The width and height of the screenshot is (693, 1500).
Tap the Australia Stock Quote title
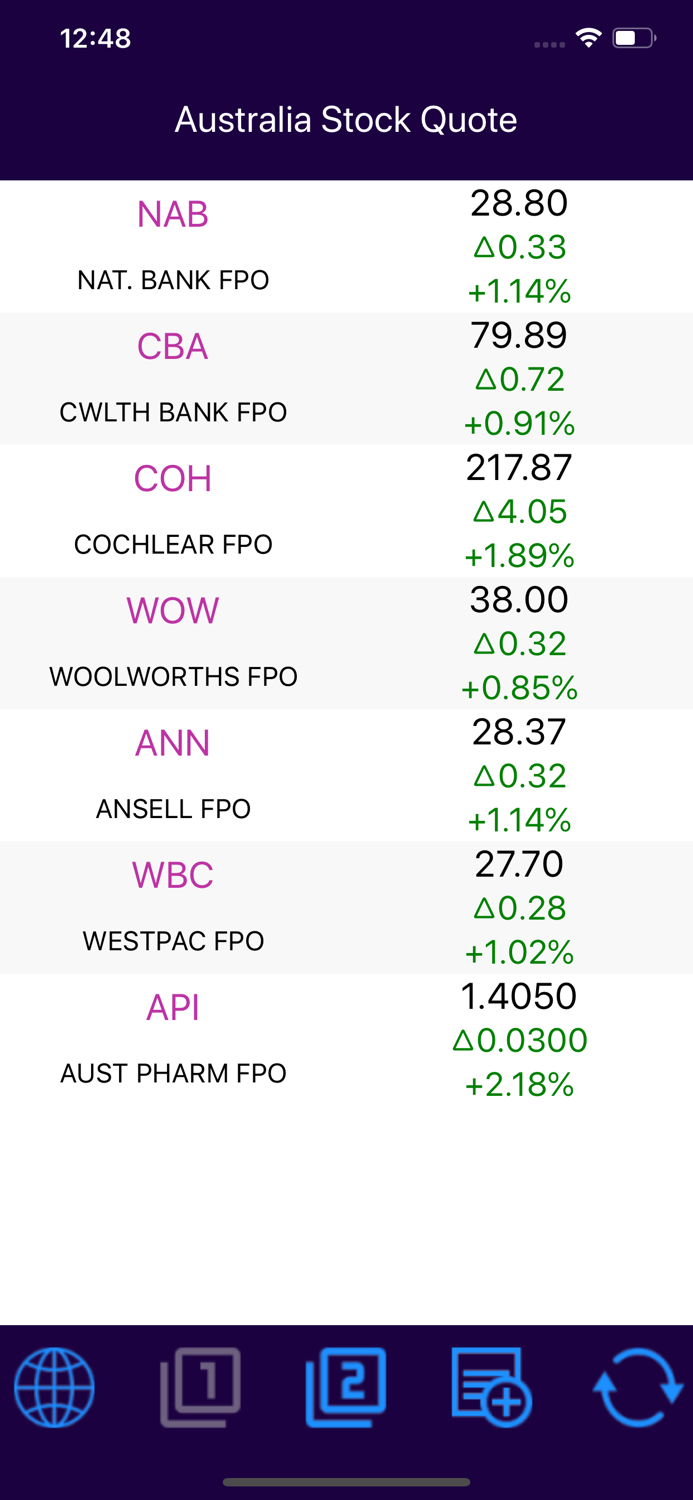tap(346, 120)
